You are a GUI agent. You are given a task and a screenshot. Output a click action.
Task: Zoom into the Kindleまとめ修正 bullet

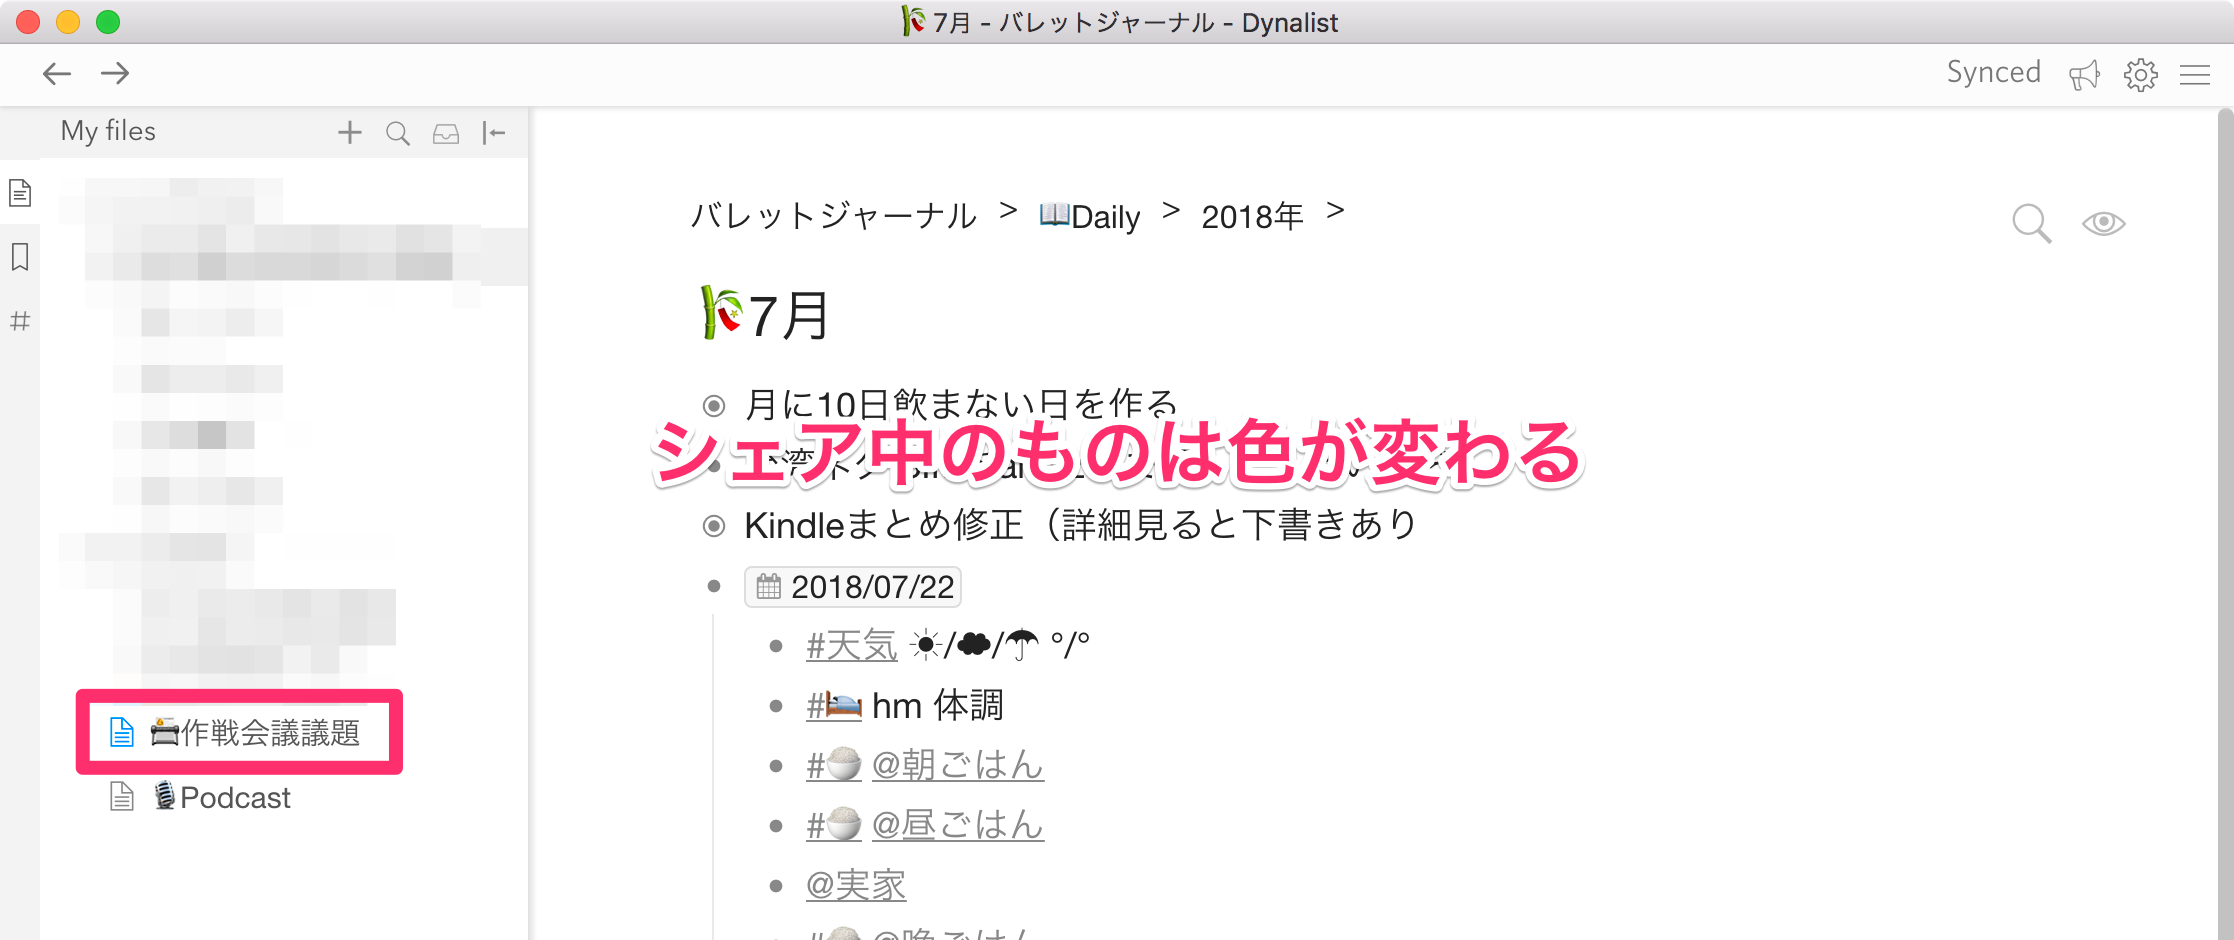tap(712, 524)
